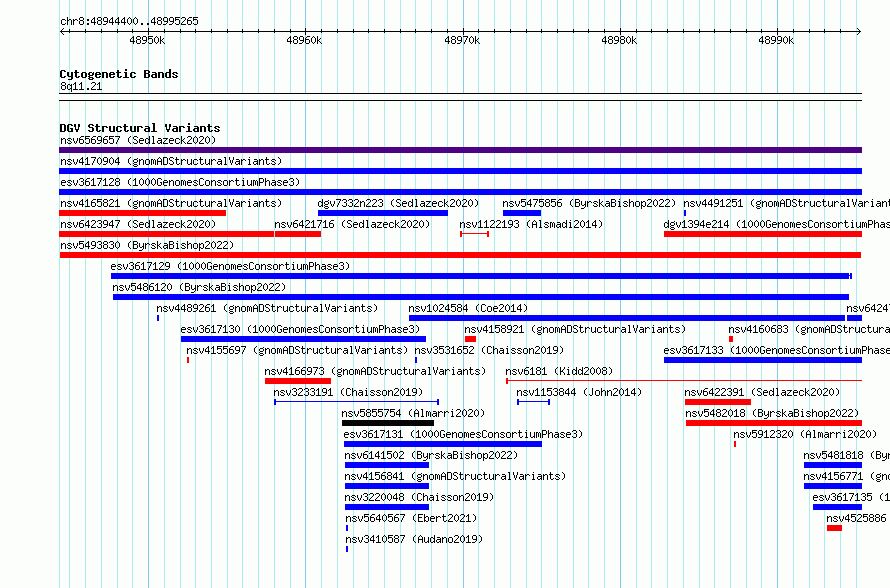Click the black nsv5855754 variant bar
Image resolution: width=890 pixels, height=588 pixels.
tap(388, 423)
